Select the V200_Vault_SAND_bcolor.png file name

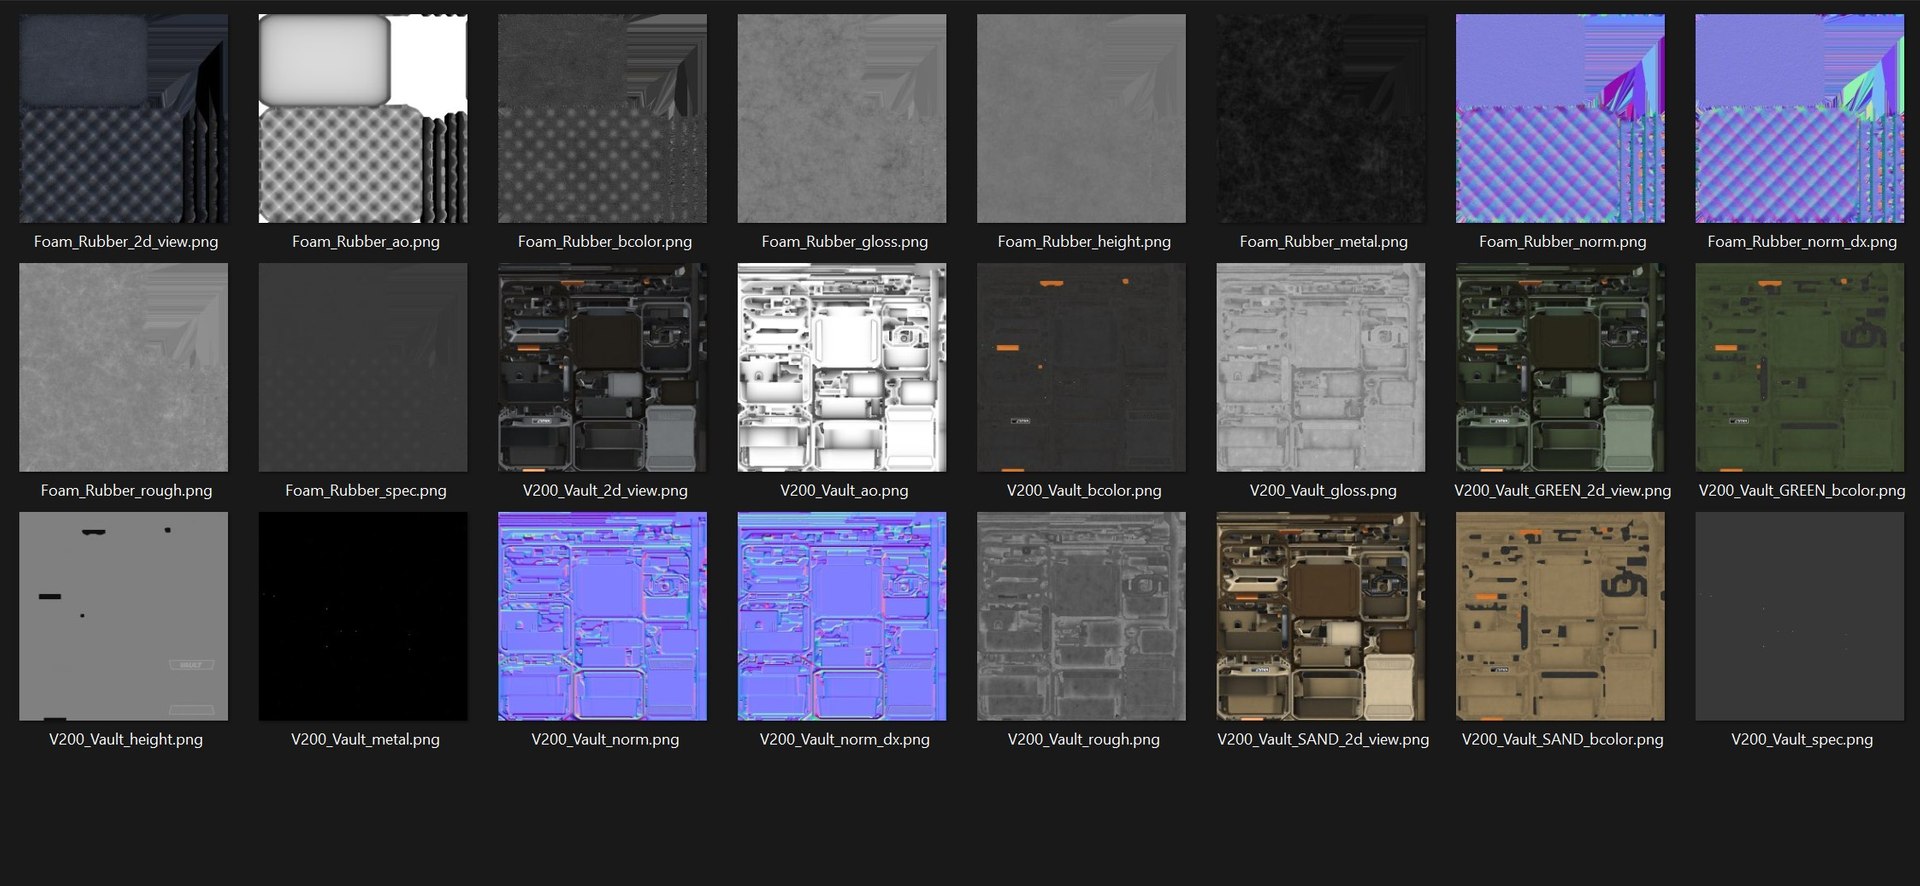pyautogui.click(x=1563, y=739)
